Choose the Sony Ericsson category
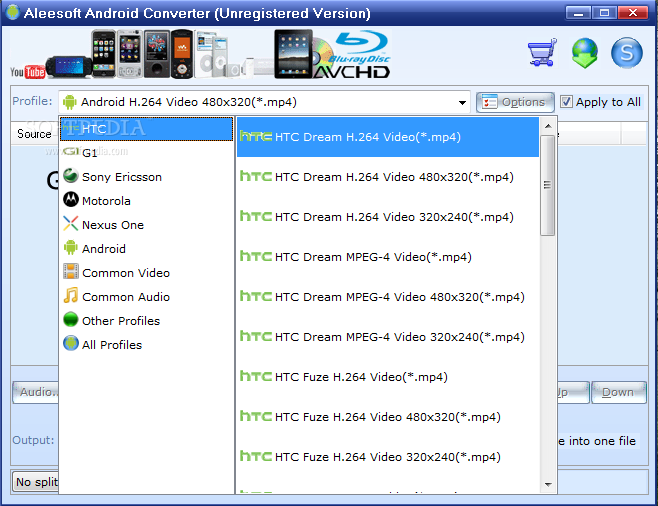Image resolution: width=658 pixels, height=506 pixels. (x=146, y=177)
